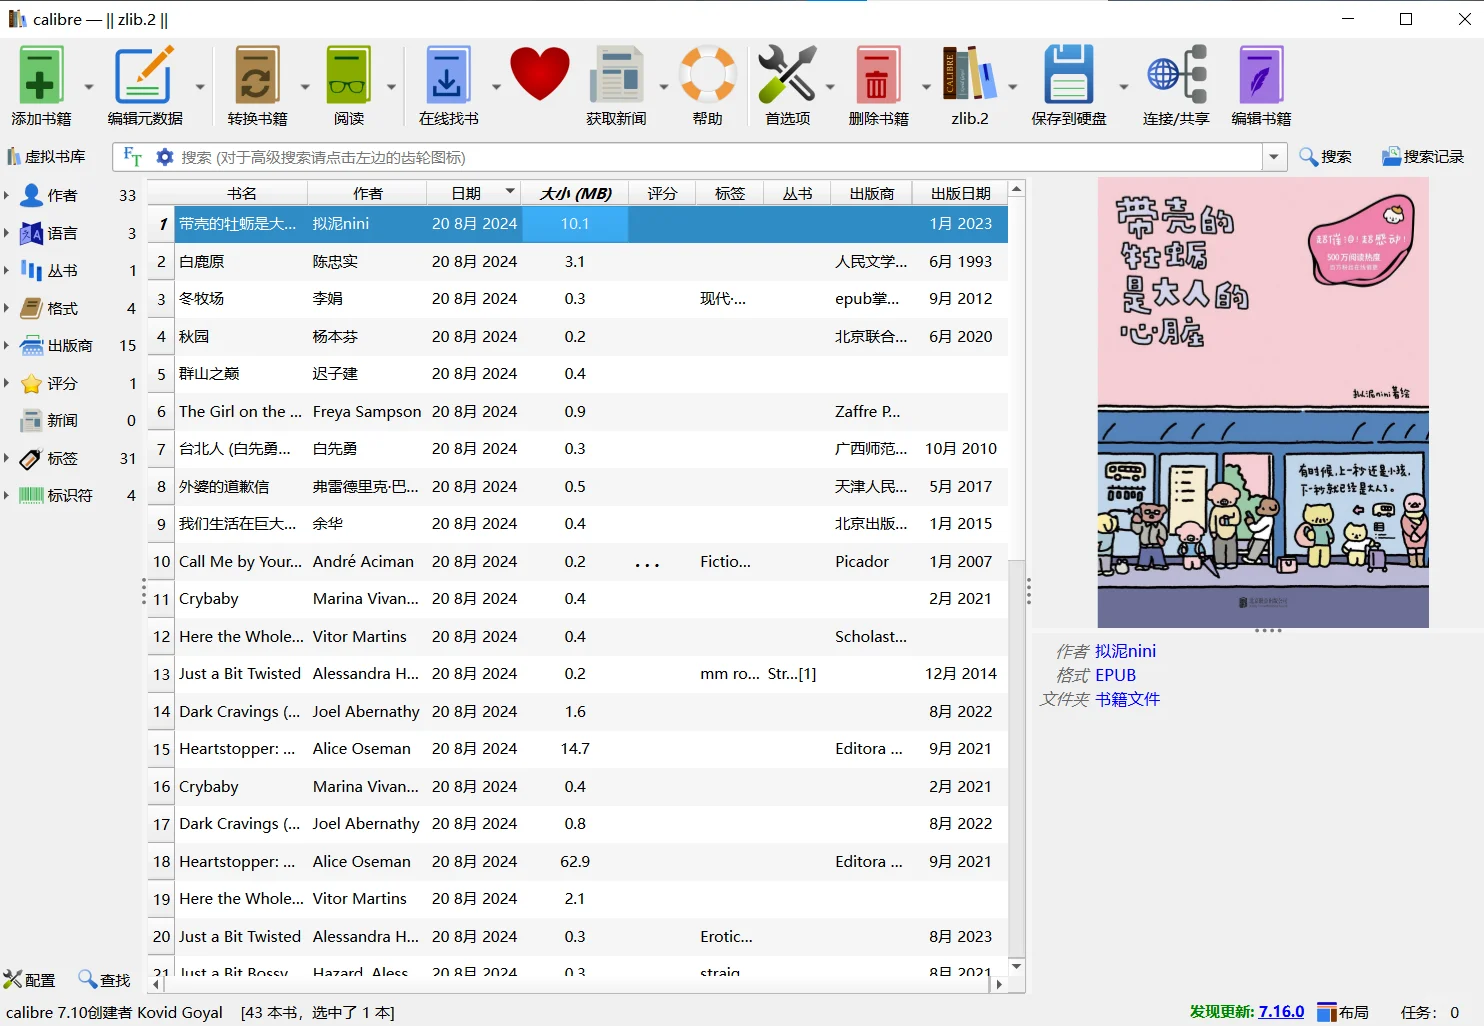Viewport: 1484px width, 1026px height.
Task: Open 书籍文件 folder link
Action: pos(1127,699)
